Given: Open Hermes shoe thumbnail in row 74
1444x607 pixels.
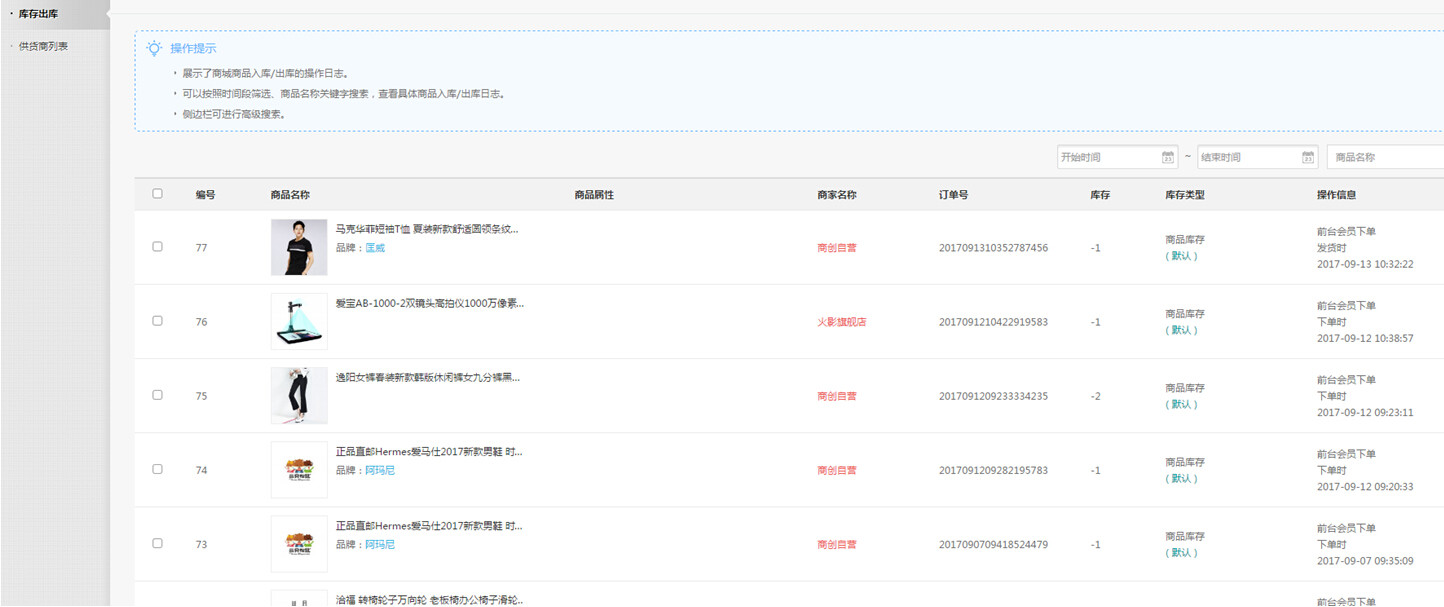Looking at the screenshot, I should [299, 469].
